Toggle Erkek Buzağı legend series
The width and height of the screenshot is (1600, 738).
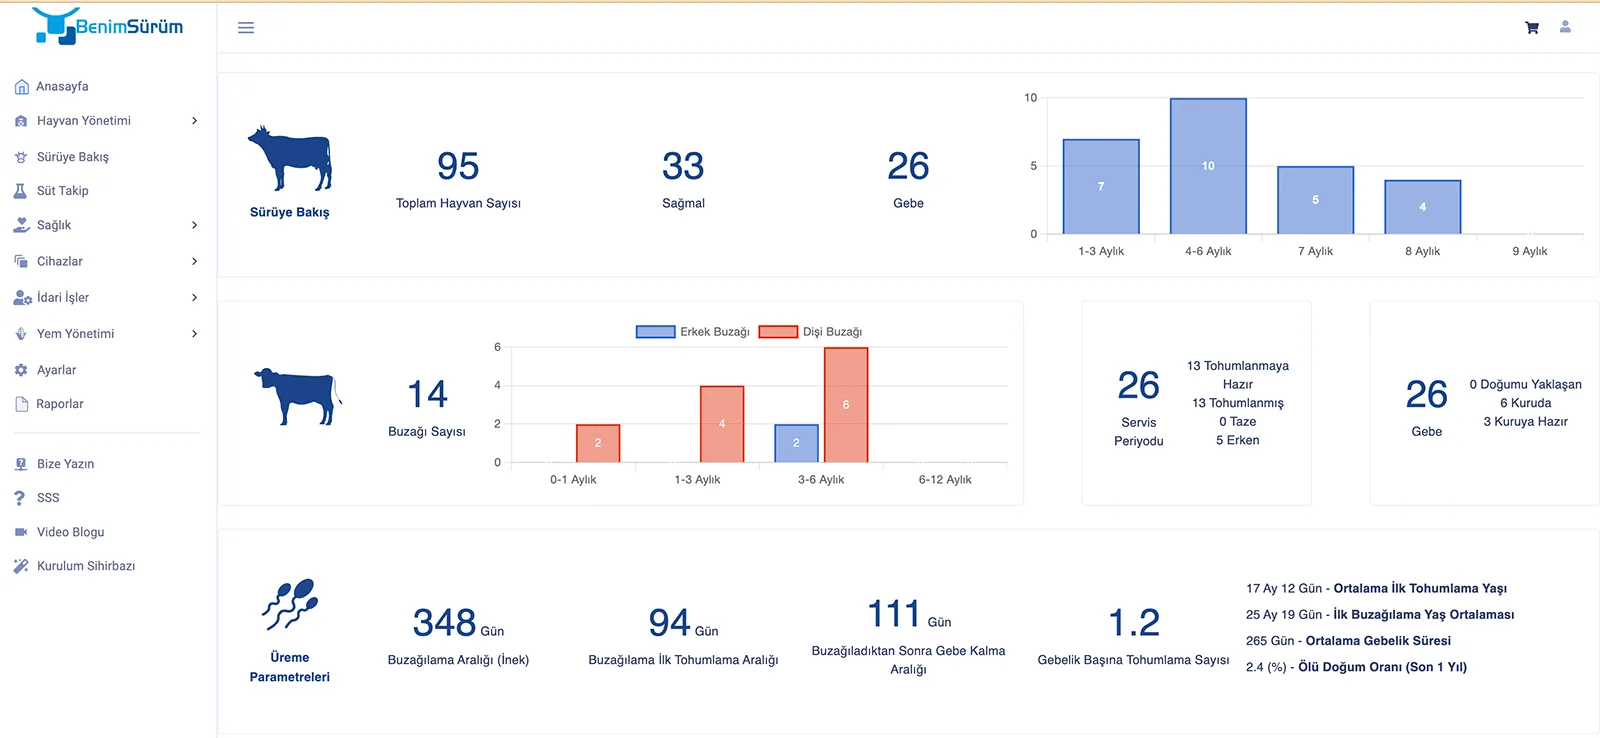click(692, 332)
